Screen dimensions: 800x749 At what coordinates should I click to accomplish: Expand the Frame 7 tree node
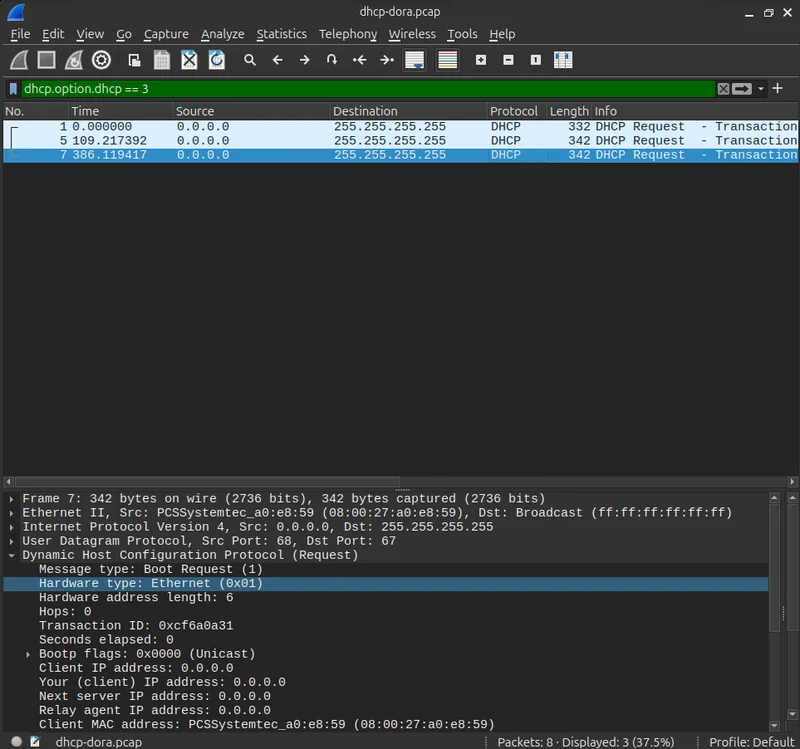coord(11,499)
